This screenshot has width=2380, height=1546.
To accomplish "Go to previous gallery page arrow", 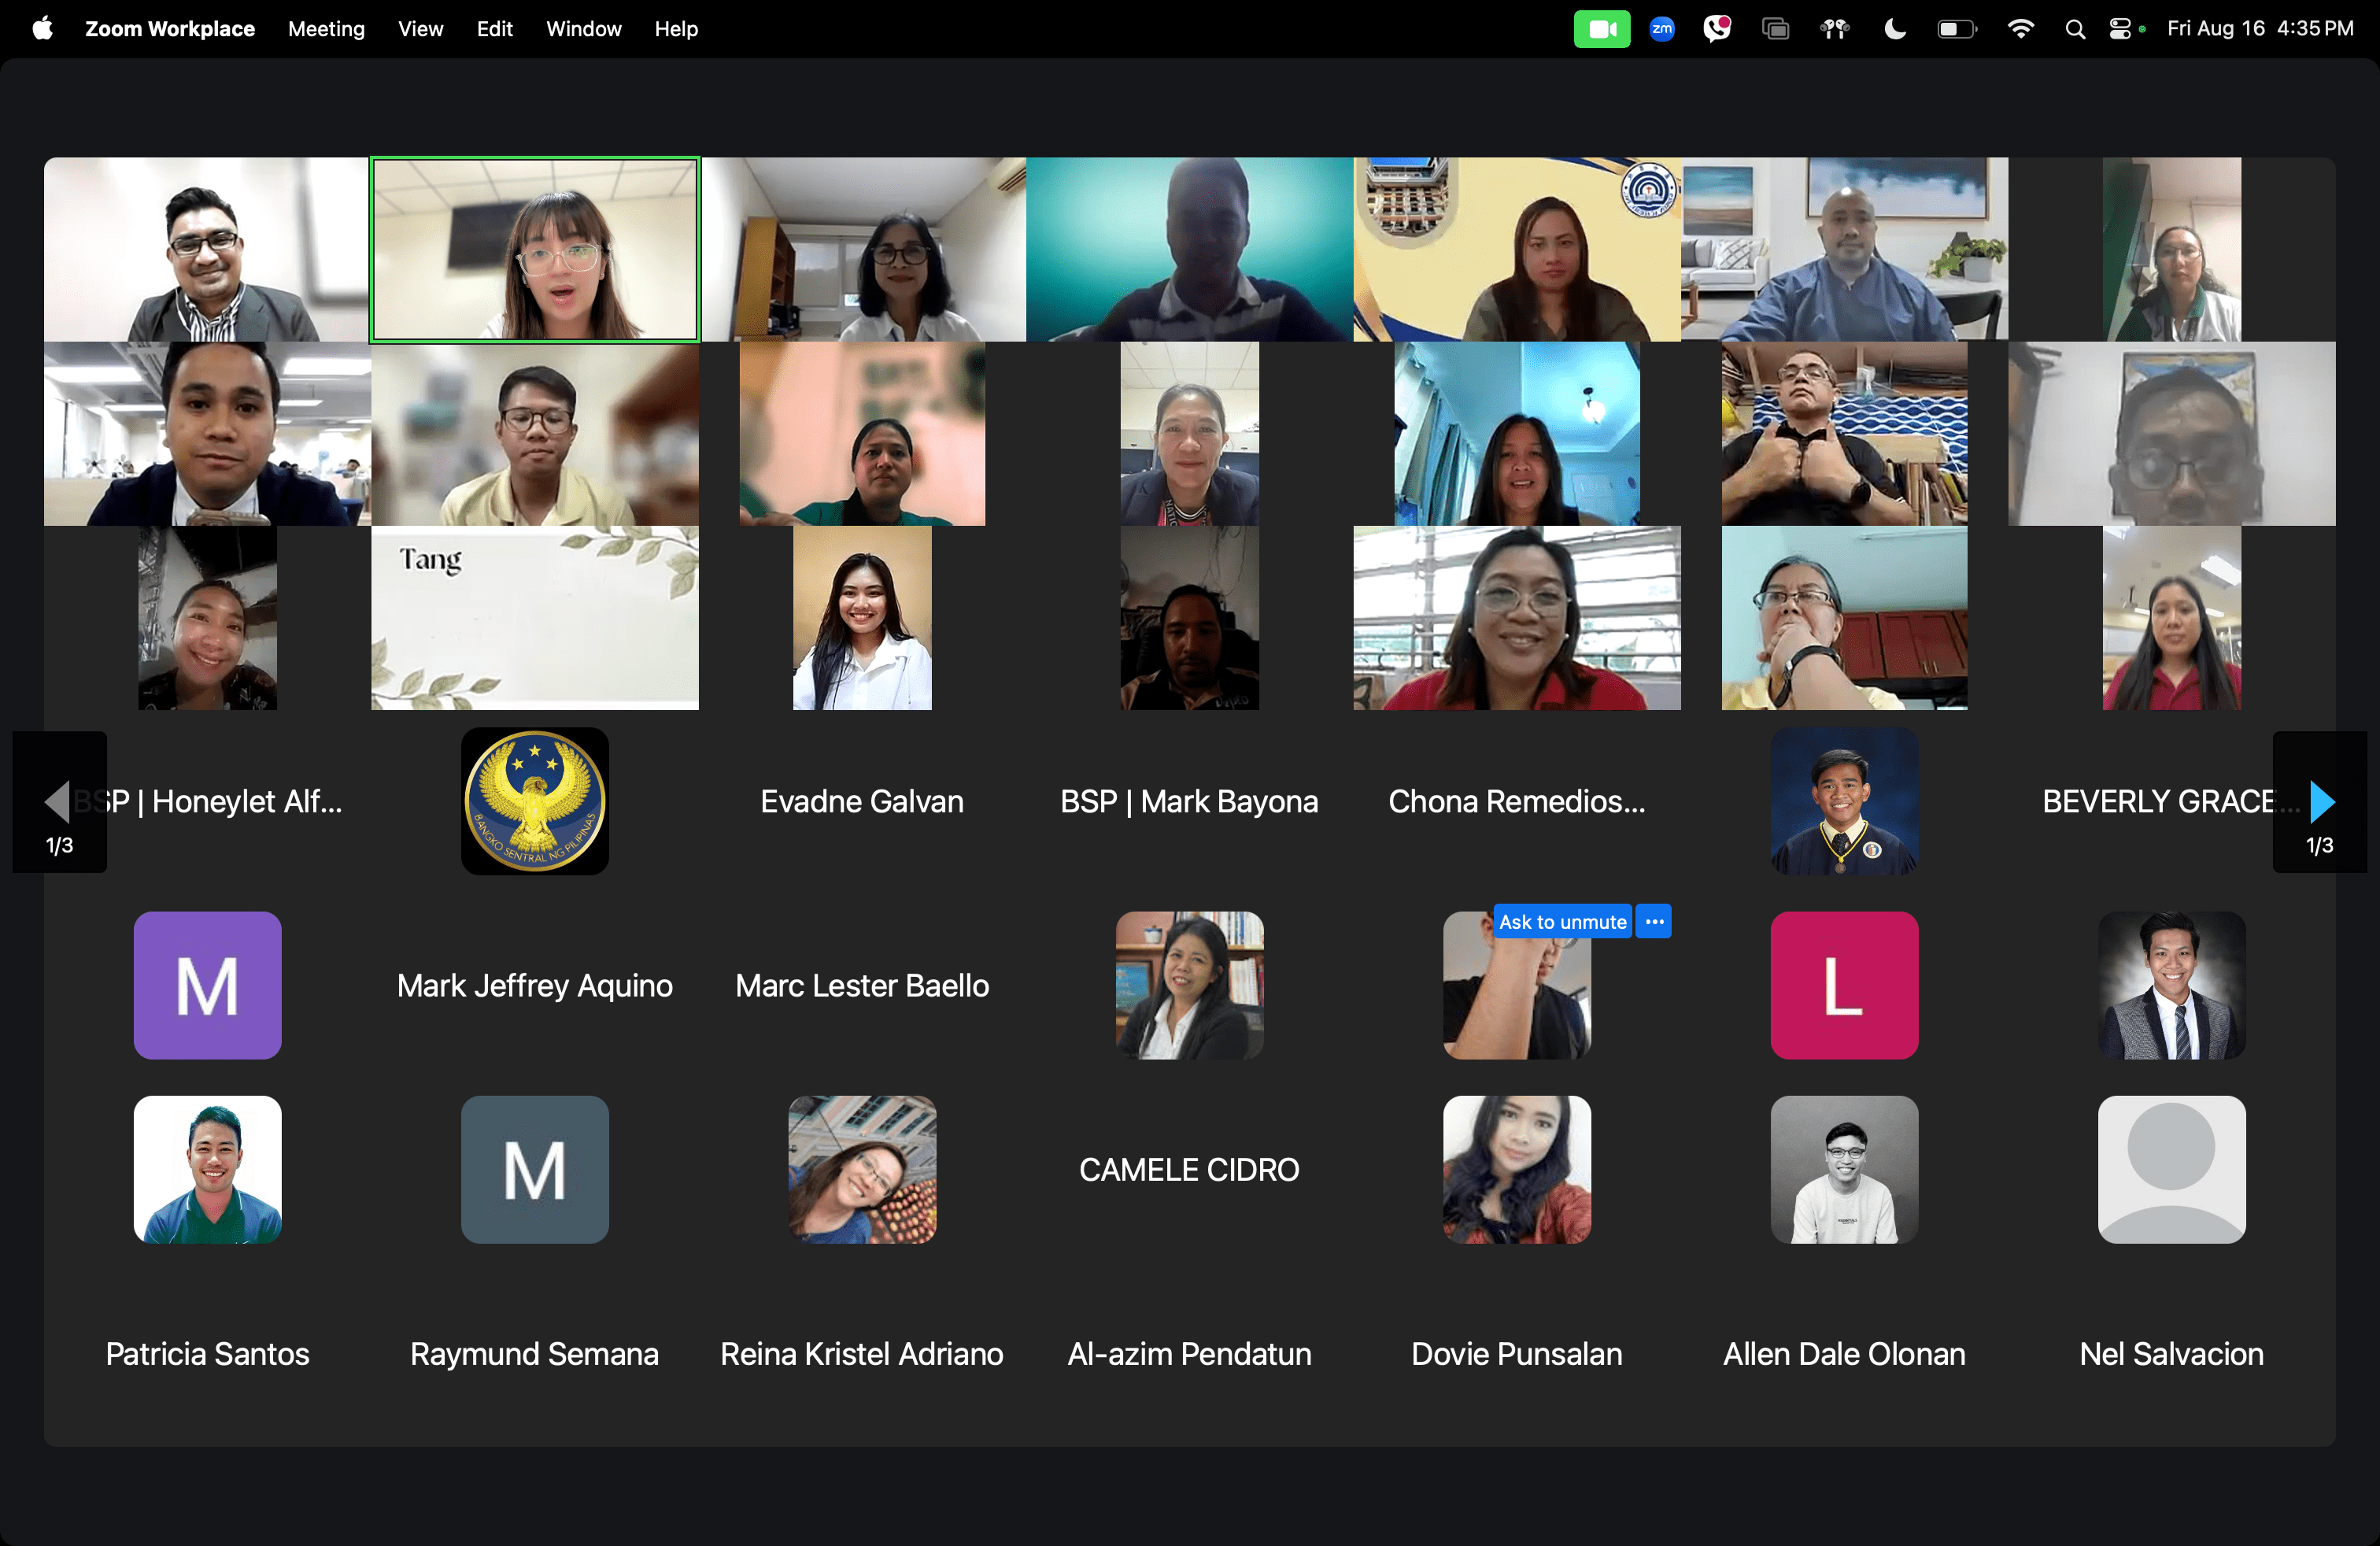I will tap(58, 801).
